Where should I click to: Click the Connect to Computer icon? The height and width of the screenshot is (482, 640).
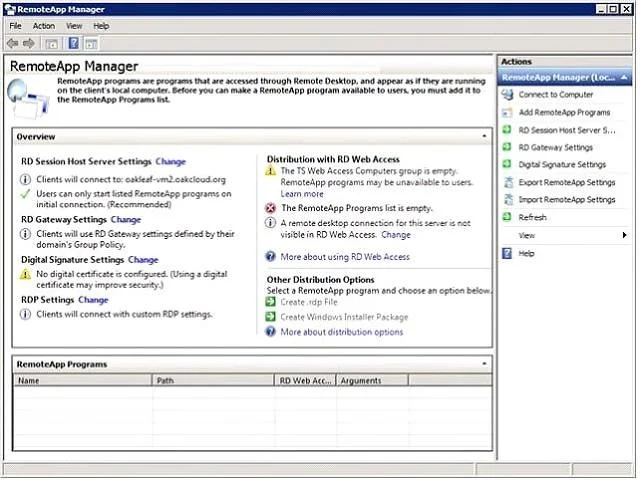[507, 95]
